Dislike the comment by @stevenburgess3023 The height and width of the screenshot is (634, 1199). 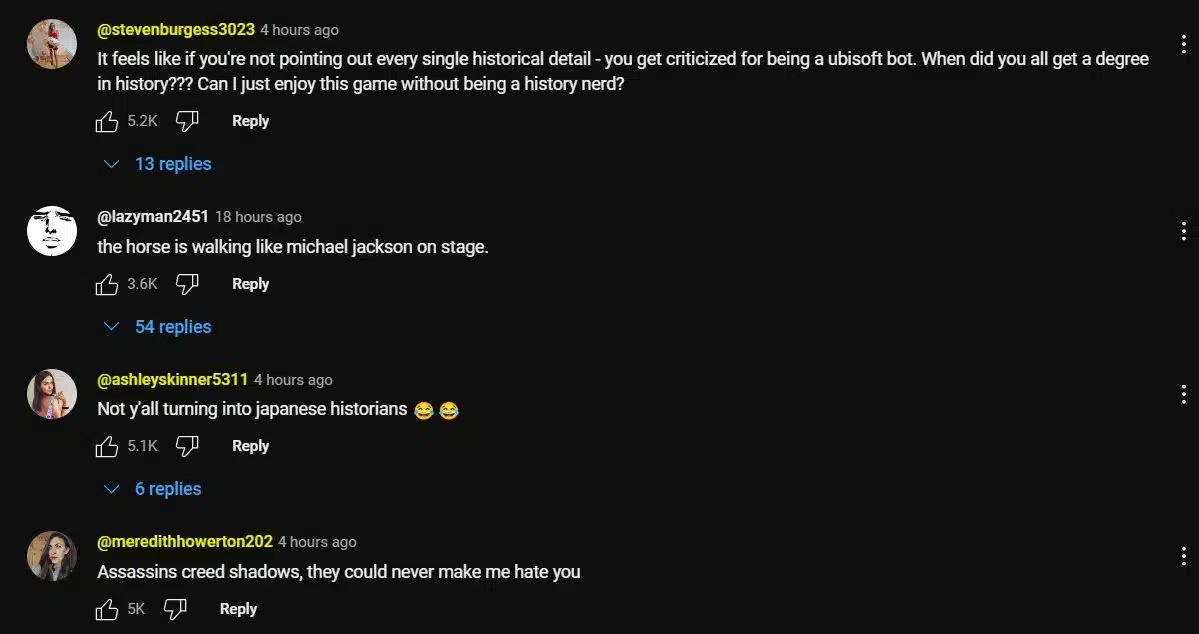187,121
